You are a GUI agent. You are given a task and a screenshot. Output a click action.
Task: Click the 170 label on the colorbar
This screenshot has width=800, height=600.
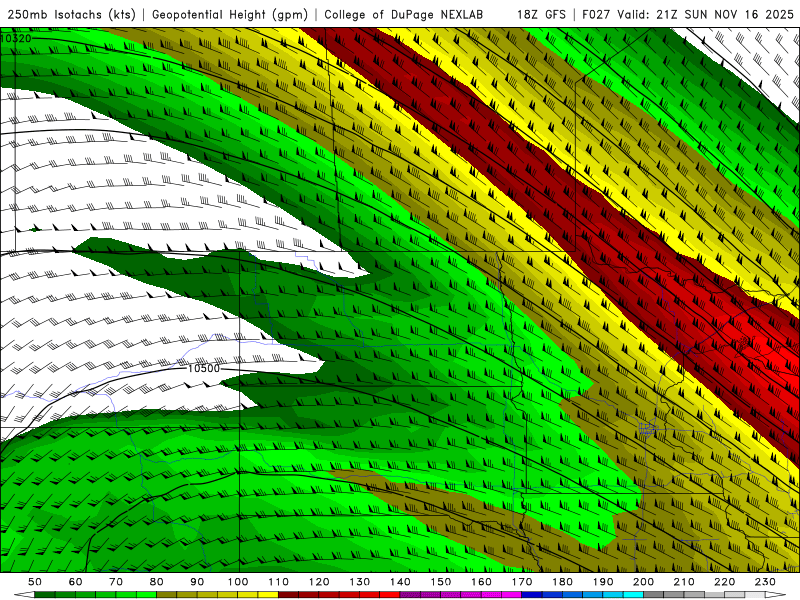[x=521, y=582]
